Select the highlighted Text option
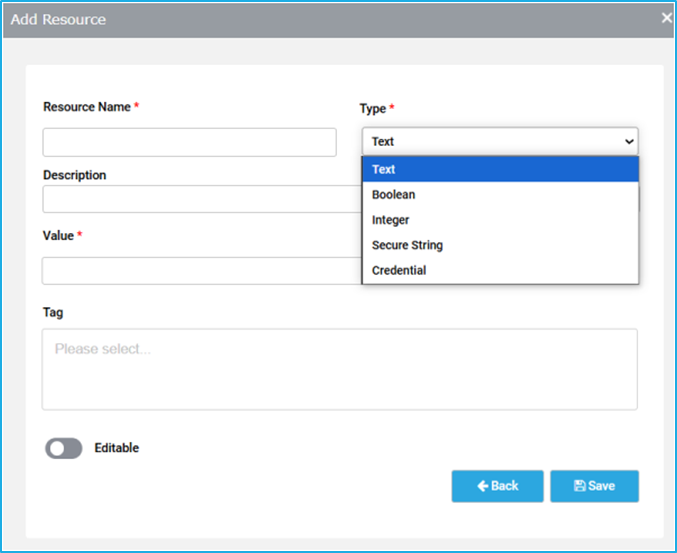The width and height of the screenshot is (677, 553). point(500,169)
